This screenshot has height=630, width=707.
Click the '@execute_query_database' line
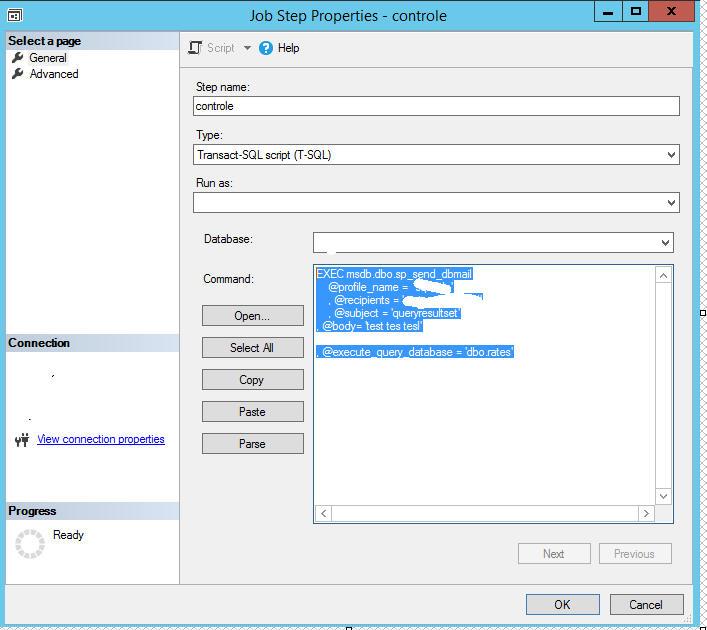pos(415,352)
